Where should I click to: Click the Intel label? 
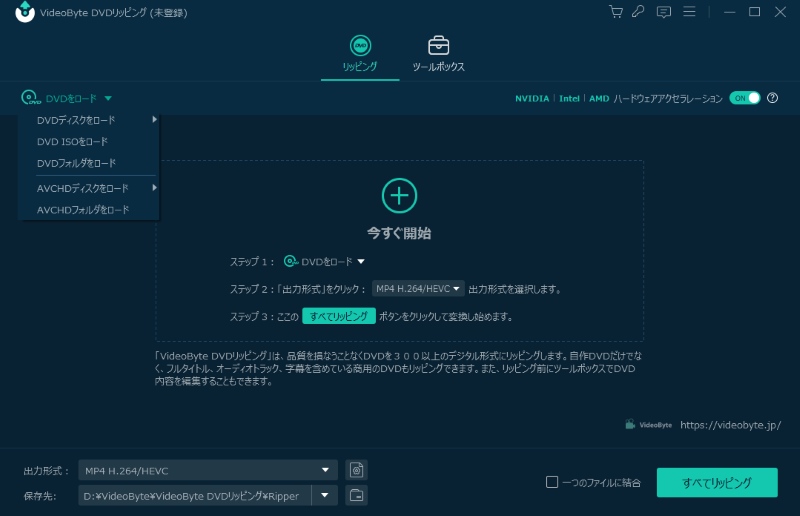pos(569,98)
